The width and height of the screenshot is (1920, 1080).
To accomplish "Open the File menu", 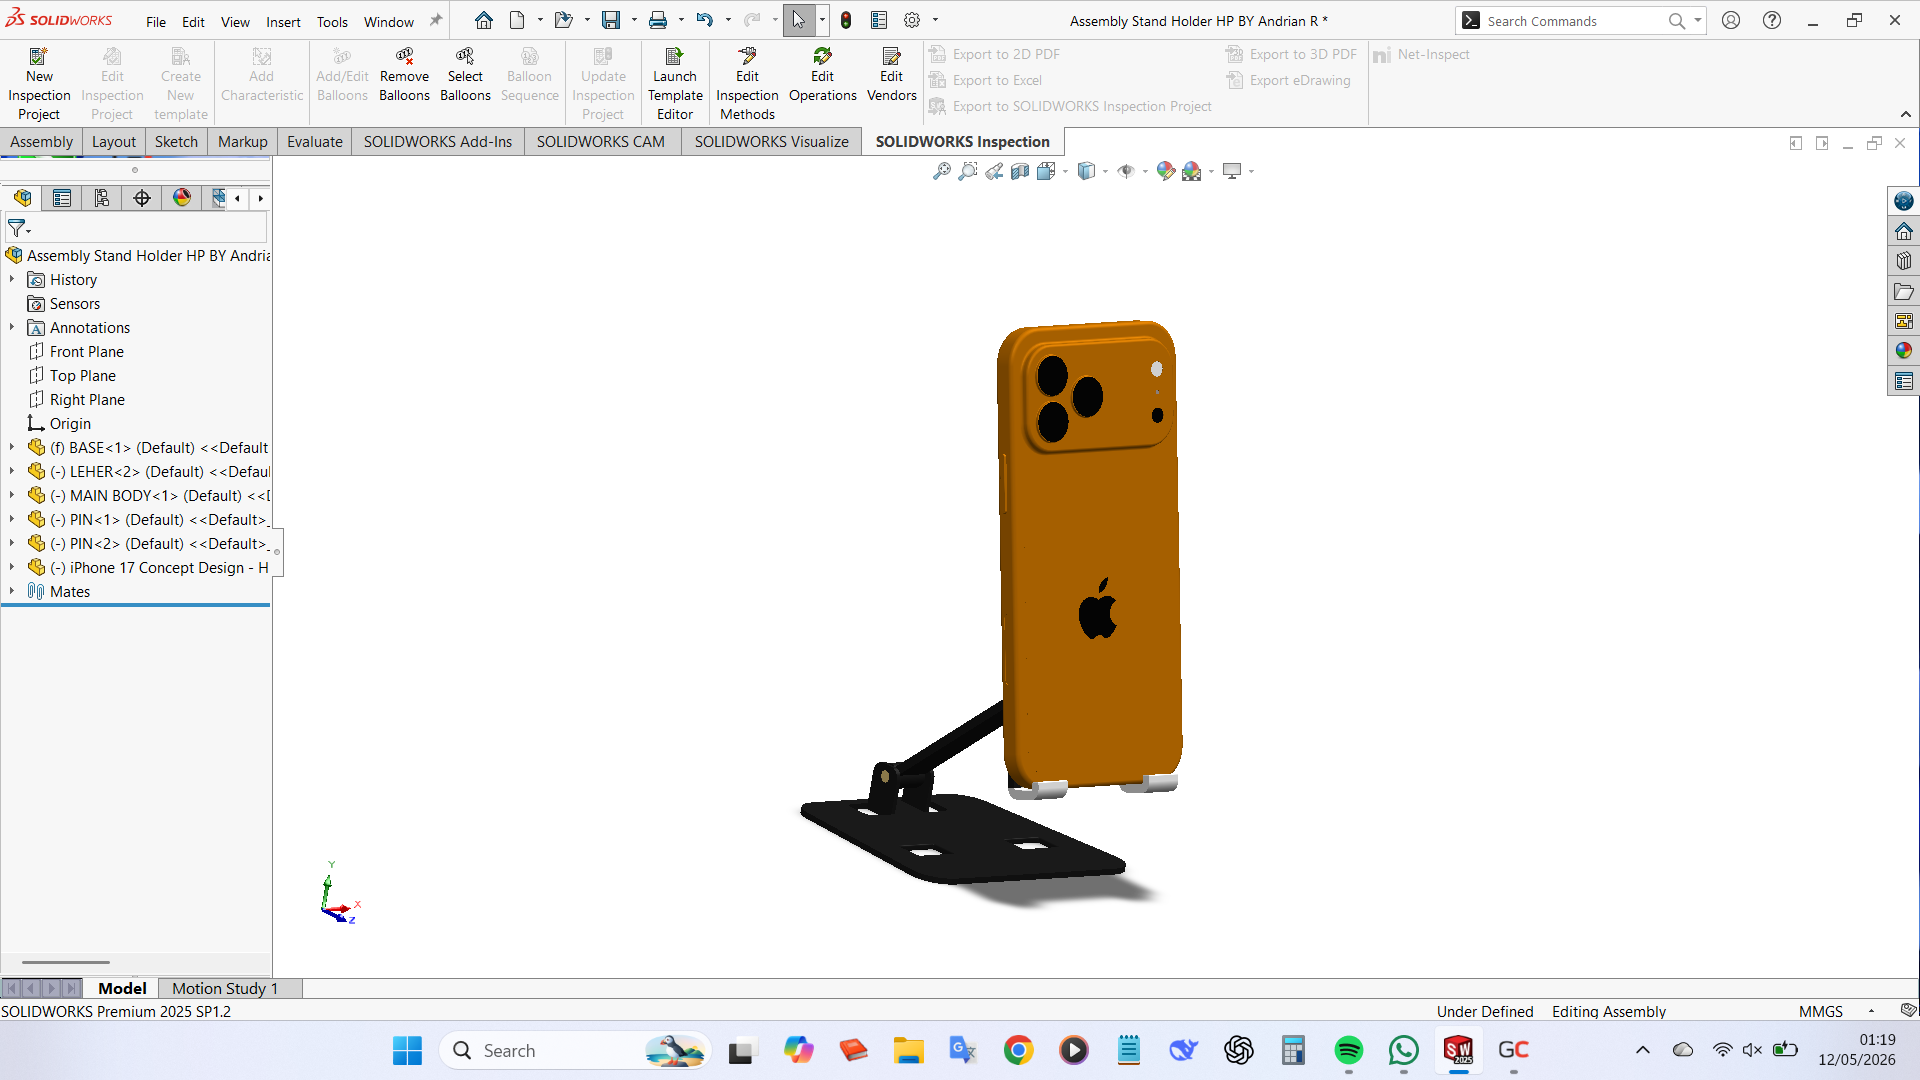I will (156, 22).
